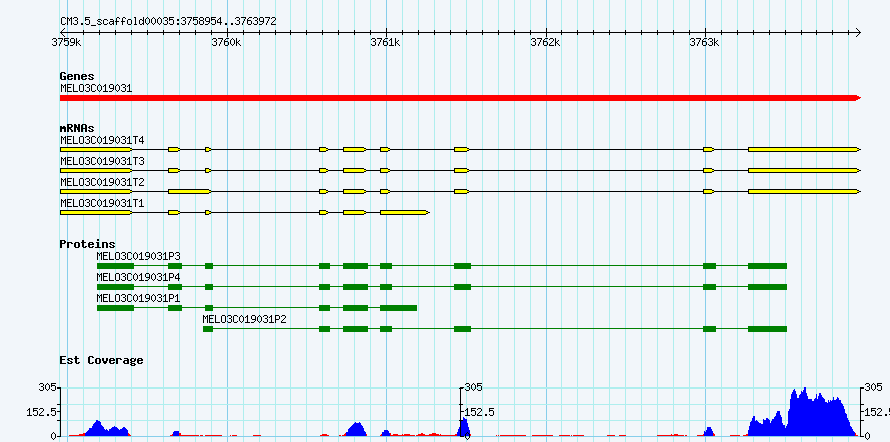The height and width of the screenshot is (442, 890).
Task: Click the 3762k ruler label
Action: 545,43
